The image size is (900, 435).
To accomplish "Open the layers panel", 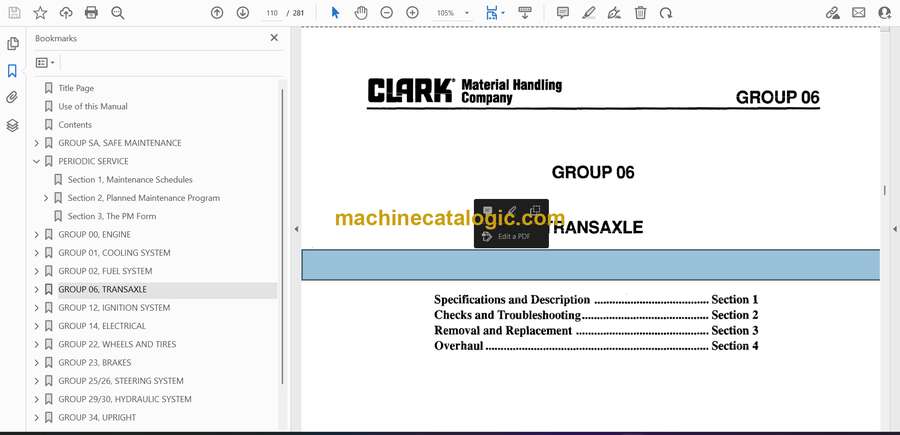I will tap(12, 125).
